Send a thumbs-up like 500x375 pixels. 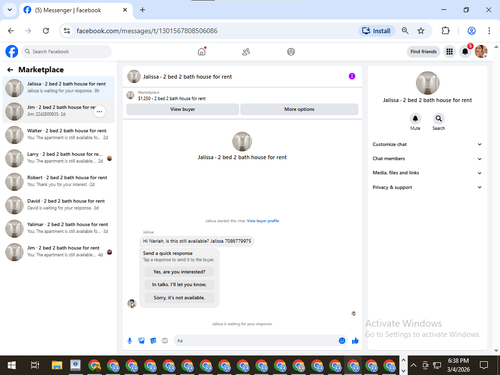pos(355,341)
